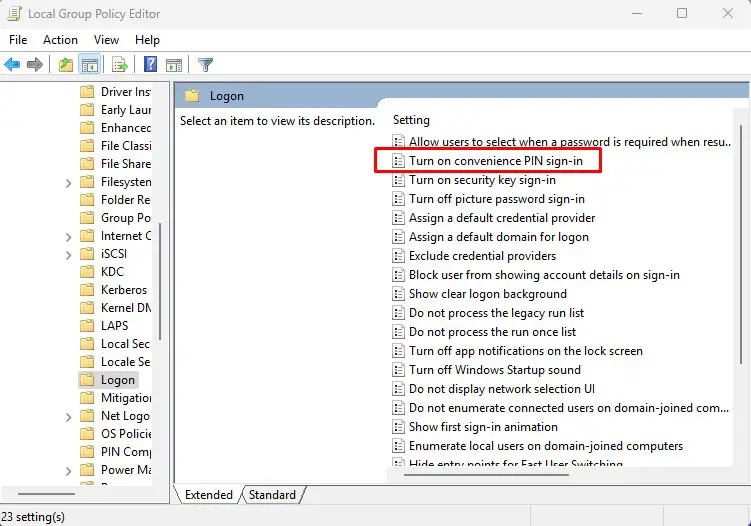The height and width of the screenshot is (526, 751).
Task: Click the Forward arrow toolbar icon
Action: pyautogui.click(x=34, y=64)
